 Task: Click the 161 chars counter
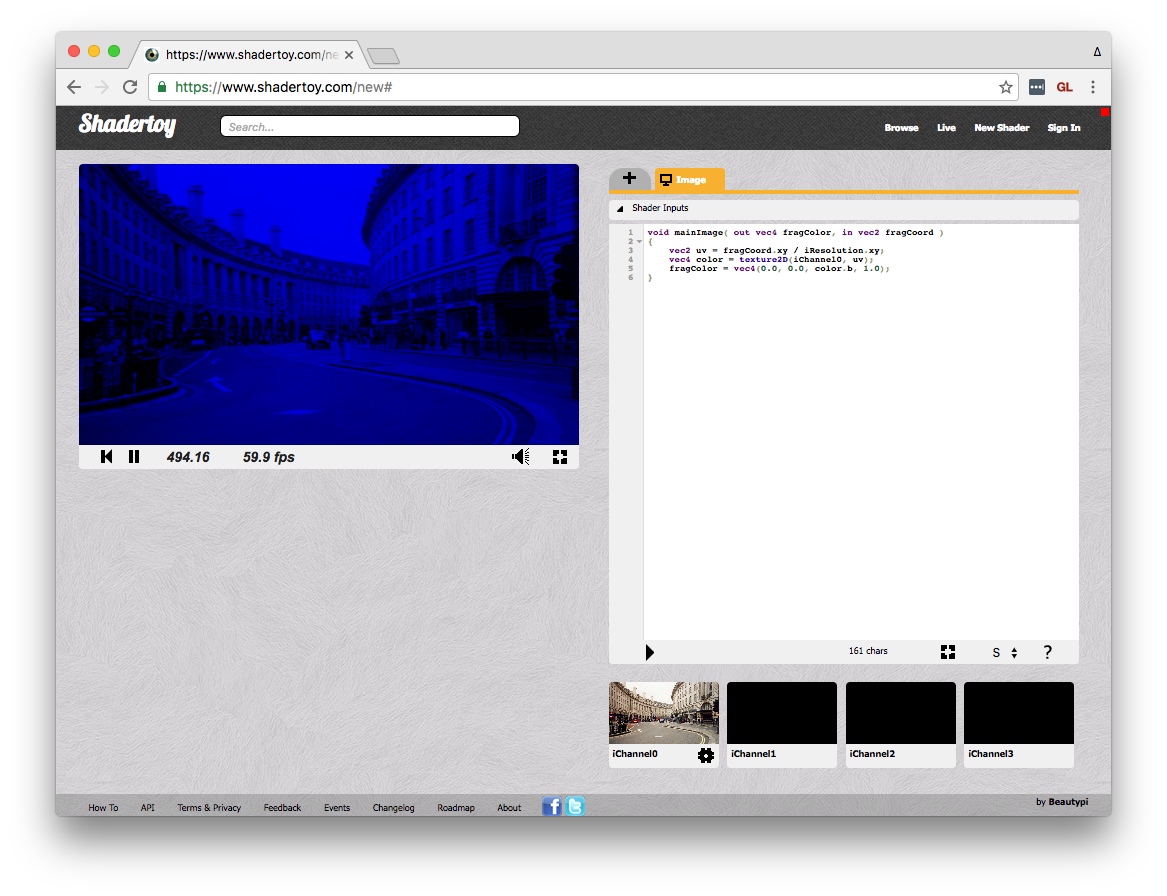pos(868,651)
